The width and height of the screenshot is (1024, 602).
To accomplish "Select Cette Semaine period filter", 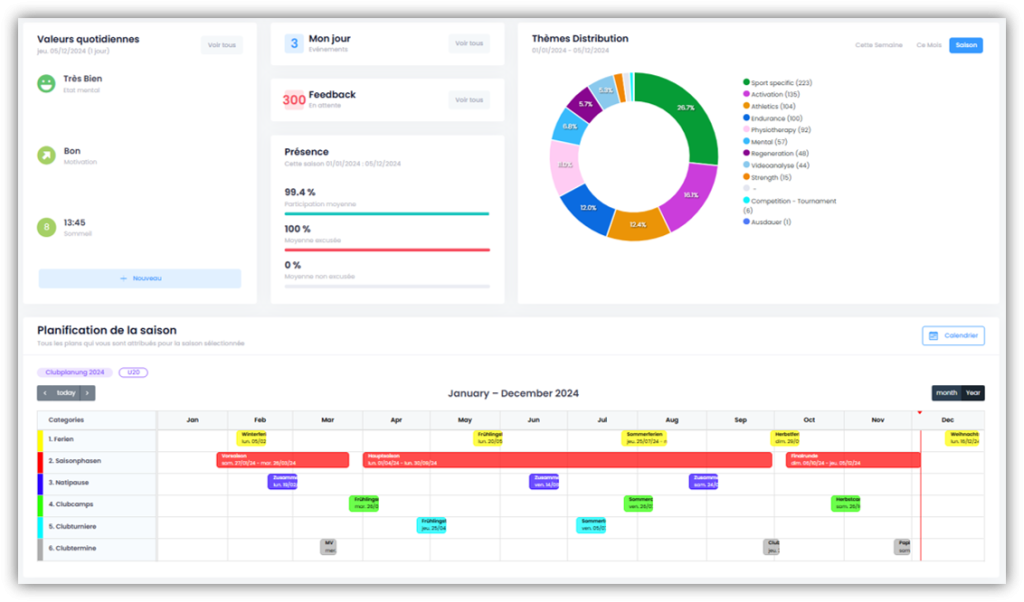I will click(x=878, y=45).
